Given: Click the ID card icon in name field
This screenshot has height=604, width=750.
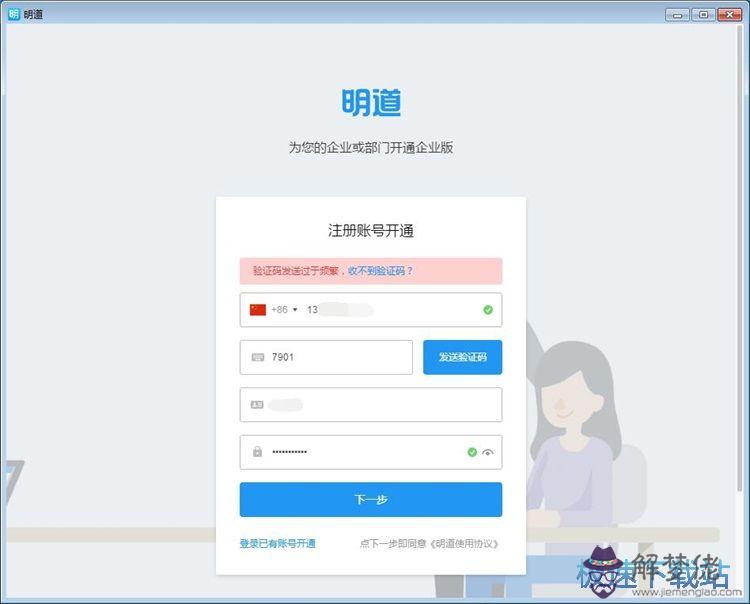Looking at the screenshot, I should [257, 405].
